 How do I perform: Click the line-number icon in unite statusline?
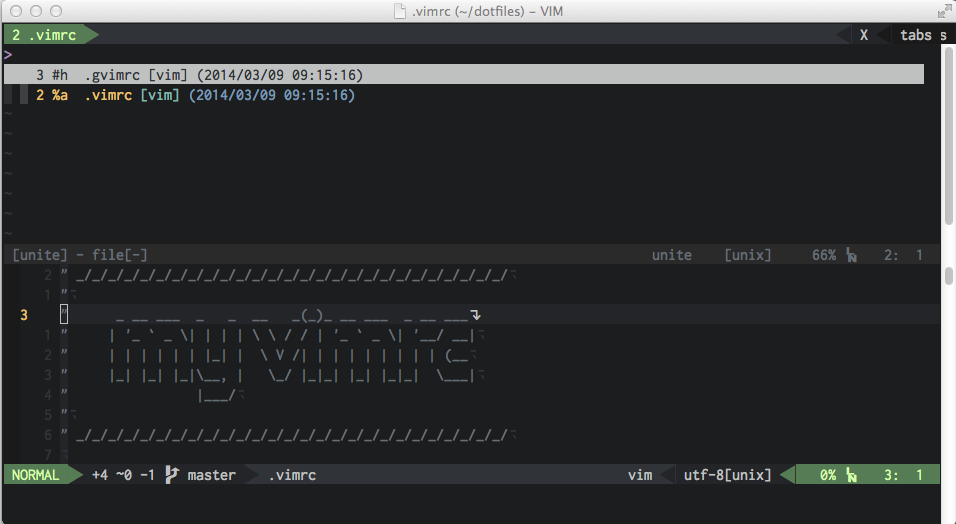coord(851,255)
